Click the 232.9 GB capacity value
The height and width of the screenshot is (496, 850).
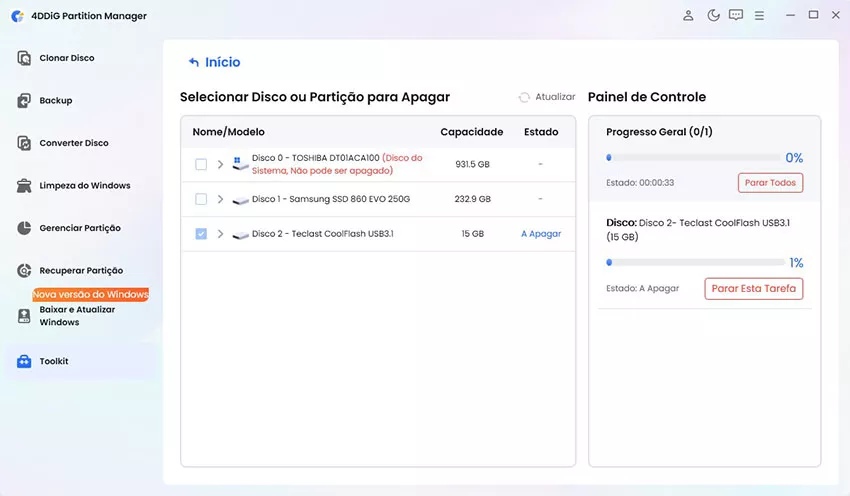[472, 199]
